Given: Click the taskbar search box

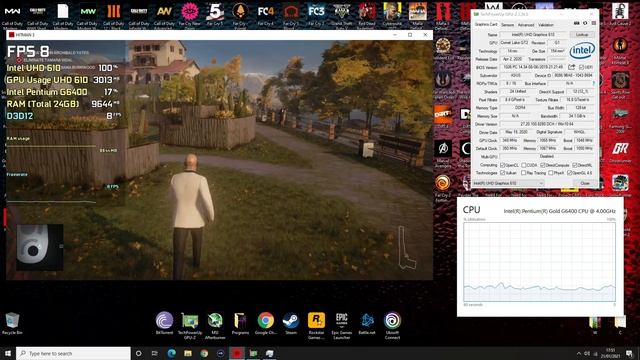Looking at the screenshot, I should tap(73, 353).
